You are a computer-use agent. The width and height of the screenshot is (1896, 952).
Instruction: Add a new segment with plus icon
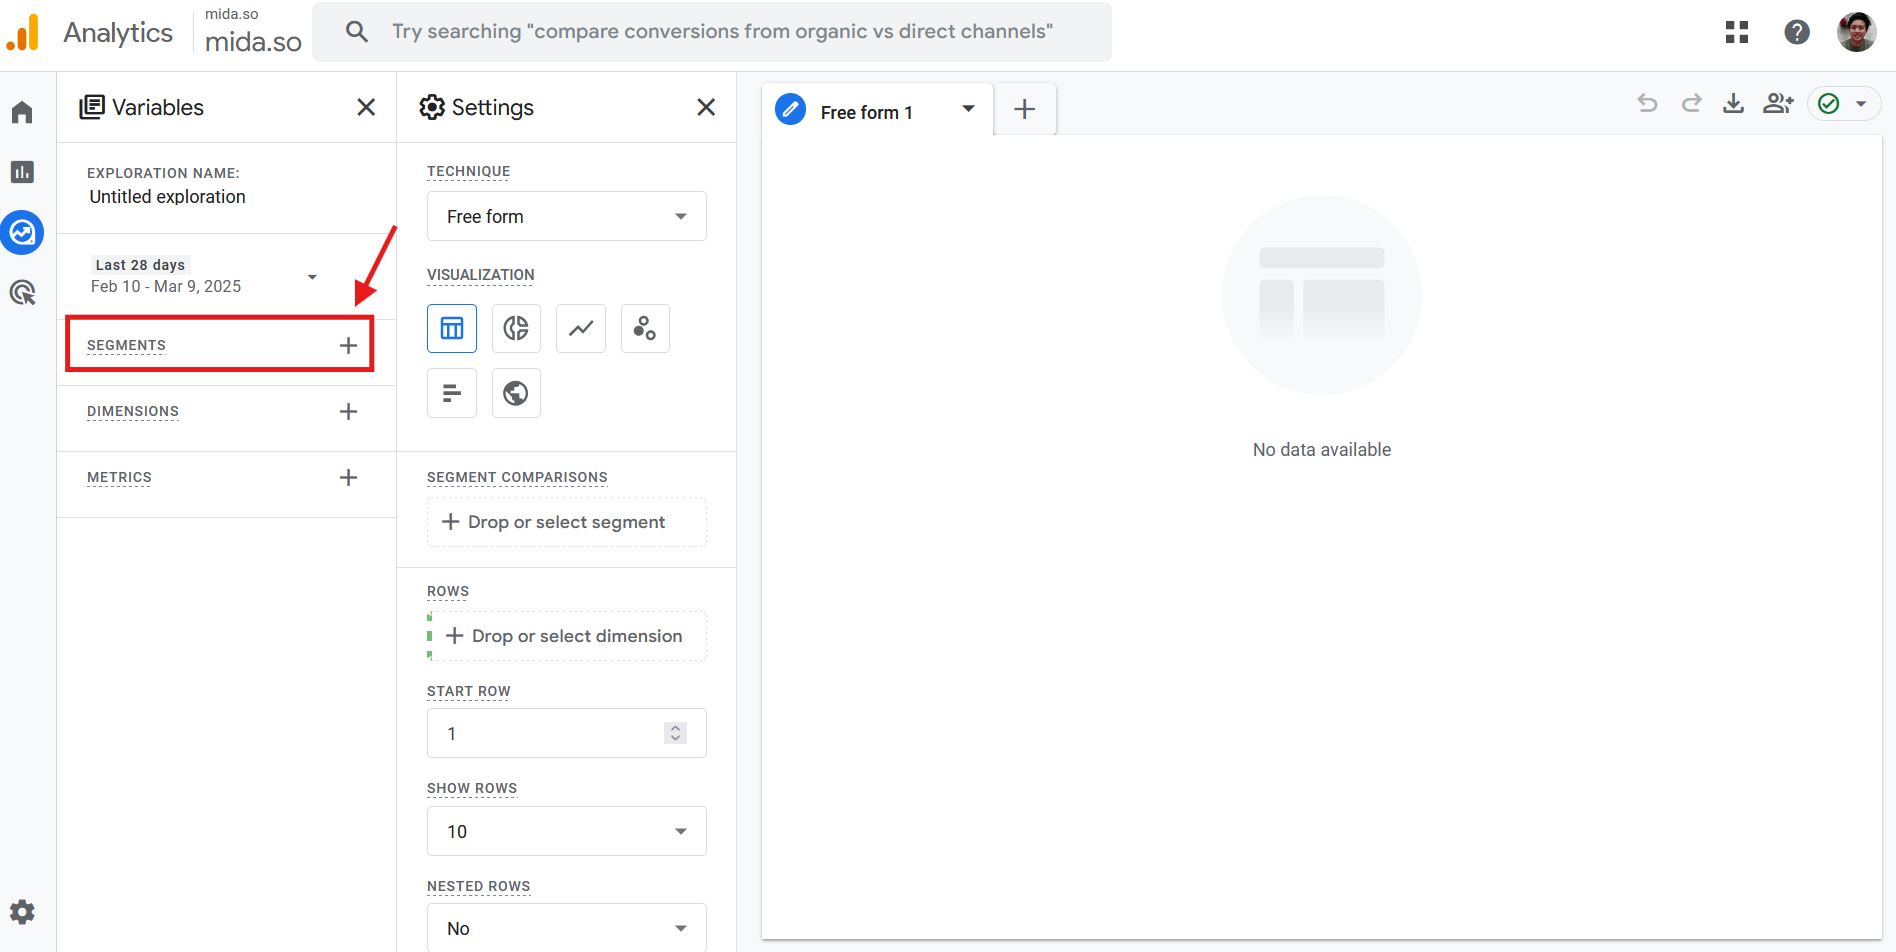click(348, 345)
